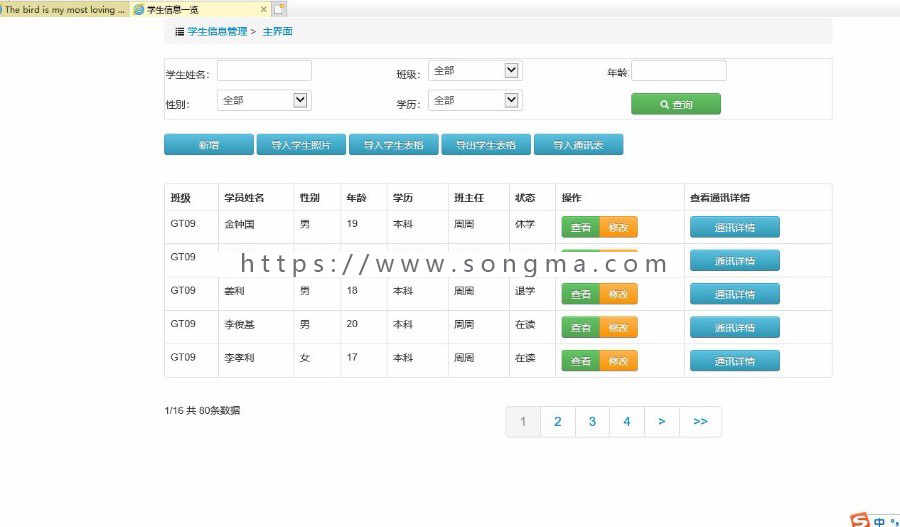Click 修改 for student 姜科
Viewport: 900px width, 527px height.
tap(618, 294)
